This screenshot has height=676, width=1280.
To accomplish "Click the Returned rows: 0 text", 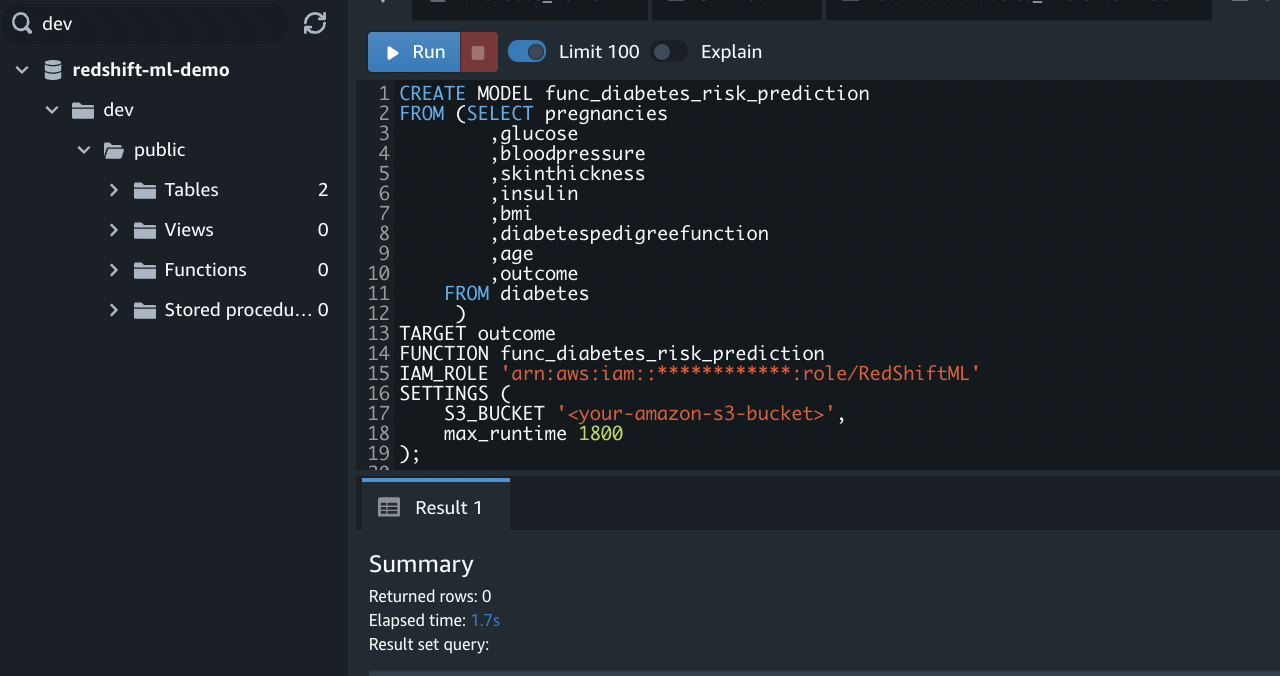I will 430,596.
